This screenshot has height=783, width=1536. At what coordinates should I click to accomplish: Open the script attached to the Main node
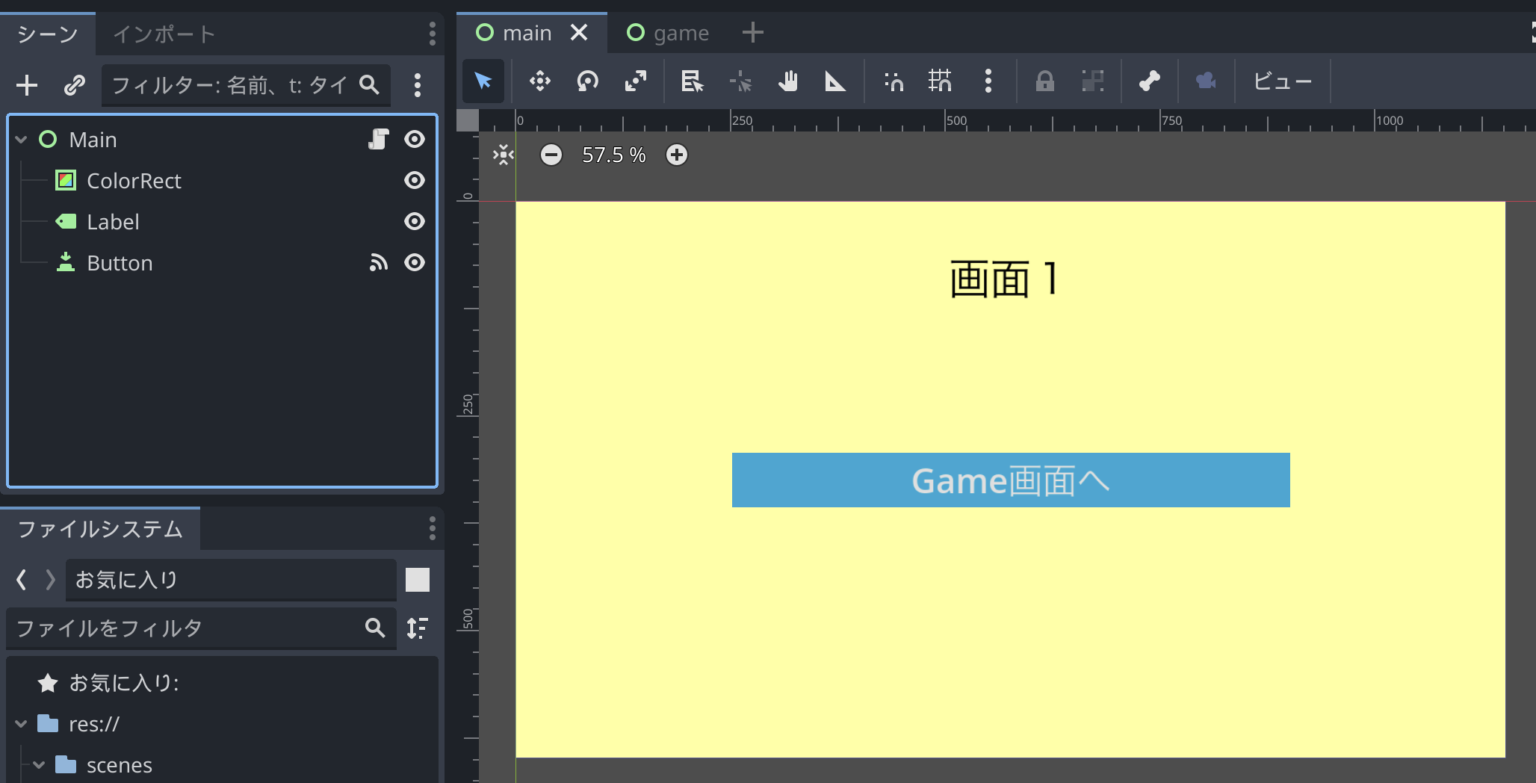378,139
